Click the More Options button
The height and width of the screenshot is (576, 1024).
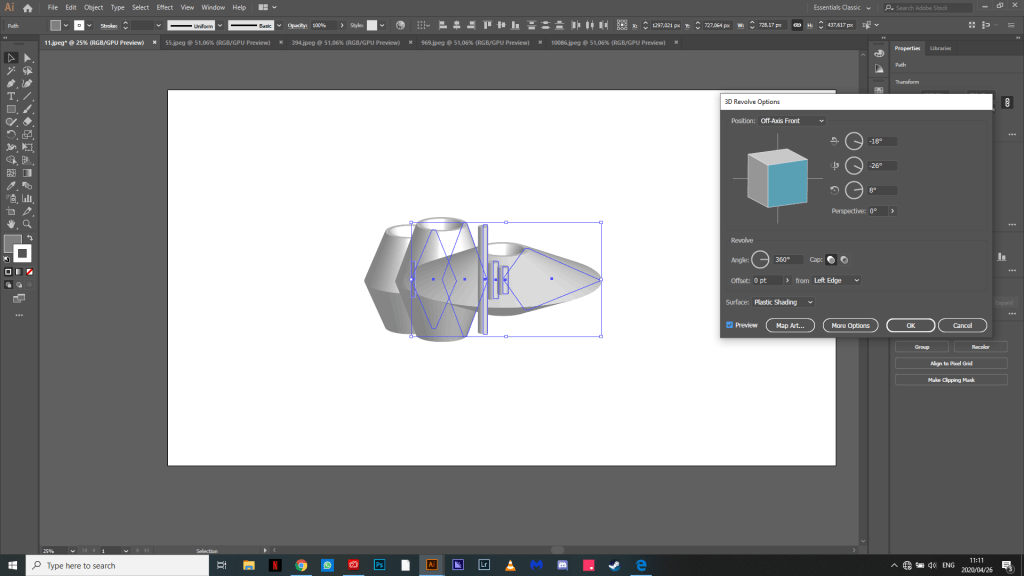850,325
